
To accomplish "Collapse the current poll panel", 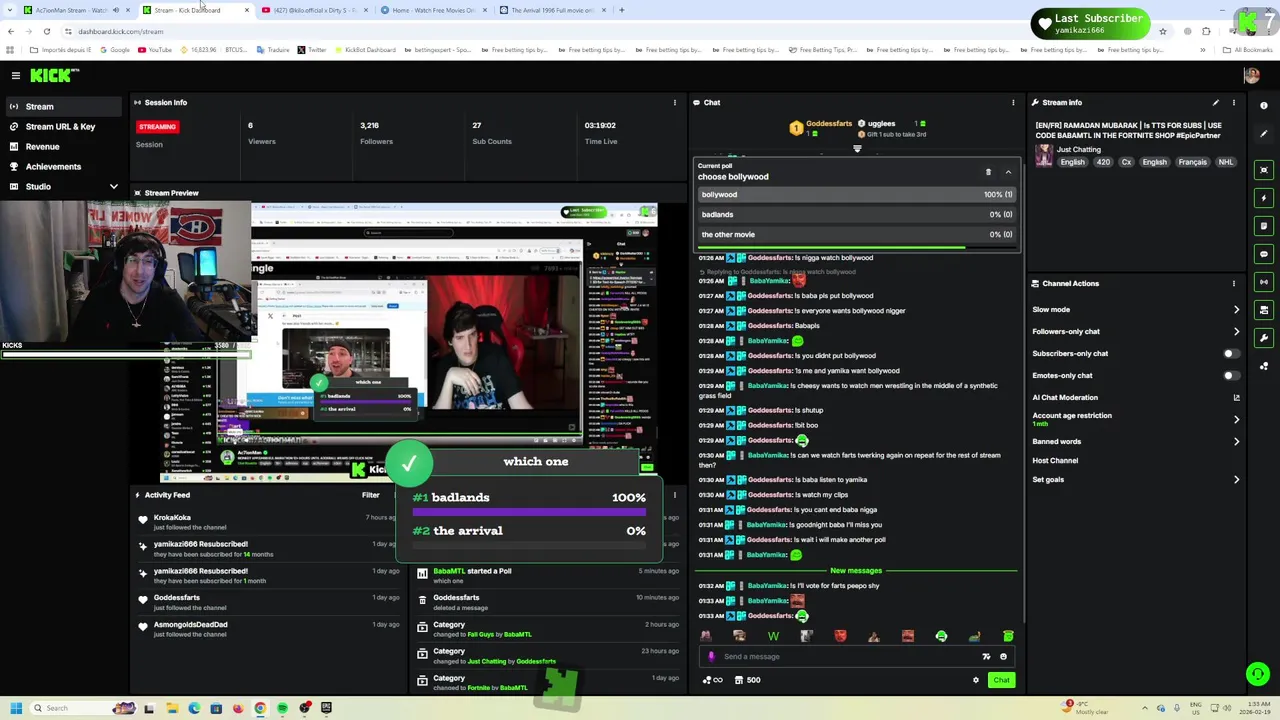I will pyautogui.click(x=1008, y=172).
